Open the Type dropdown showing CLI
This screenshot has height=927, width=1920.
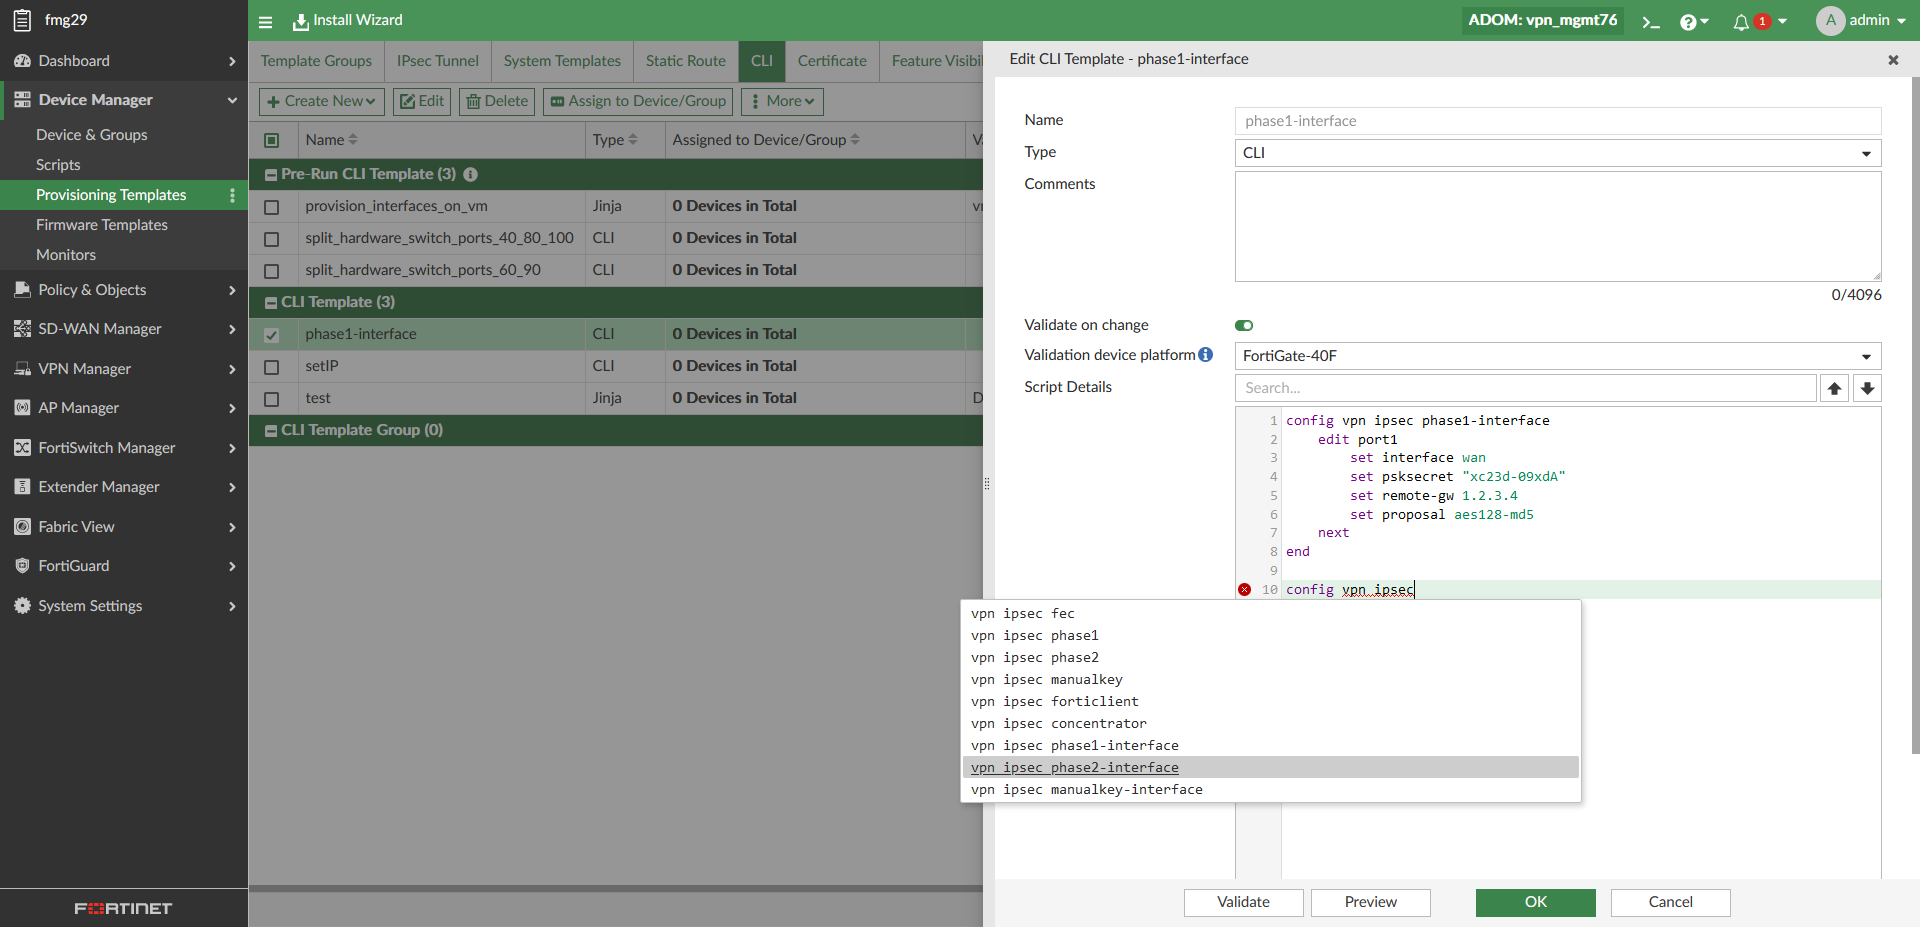[x=1557, y=153]
